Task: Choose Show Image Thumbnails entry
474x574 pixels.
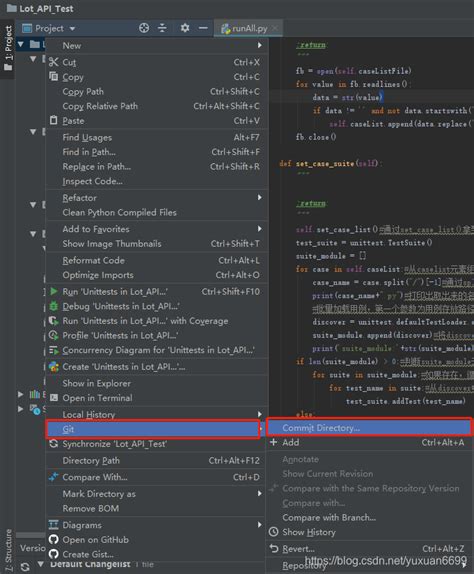Action: (157, 244)
